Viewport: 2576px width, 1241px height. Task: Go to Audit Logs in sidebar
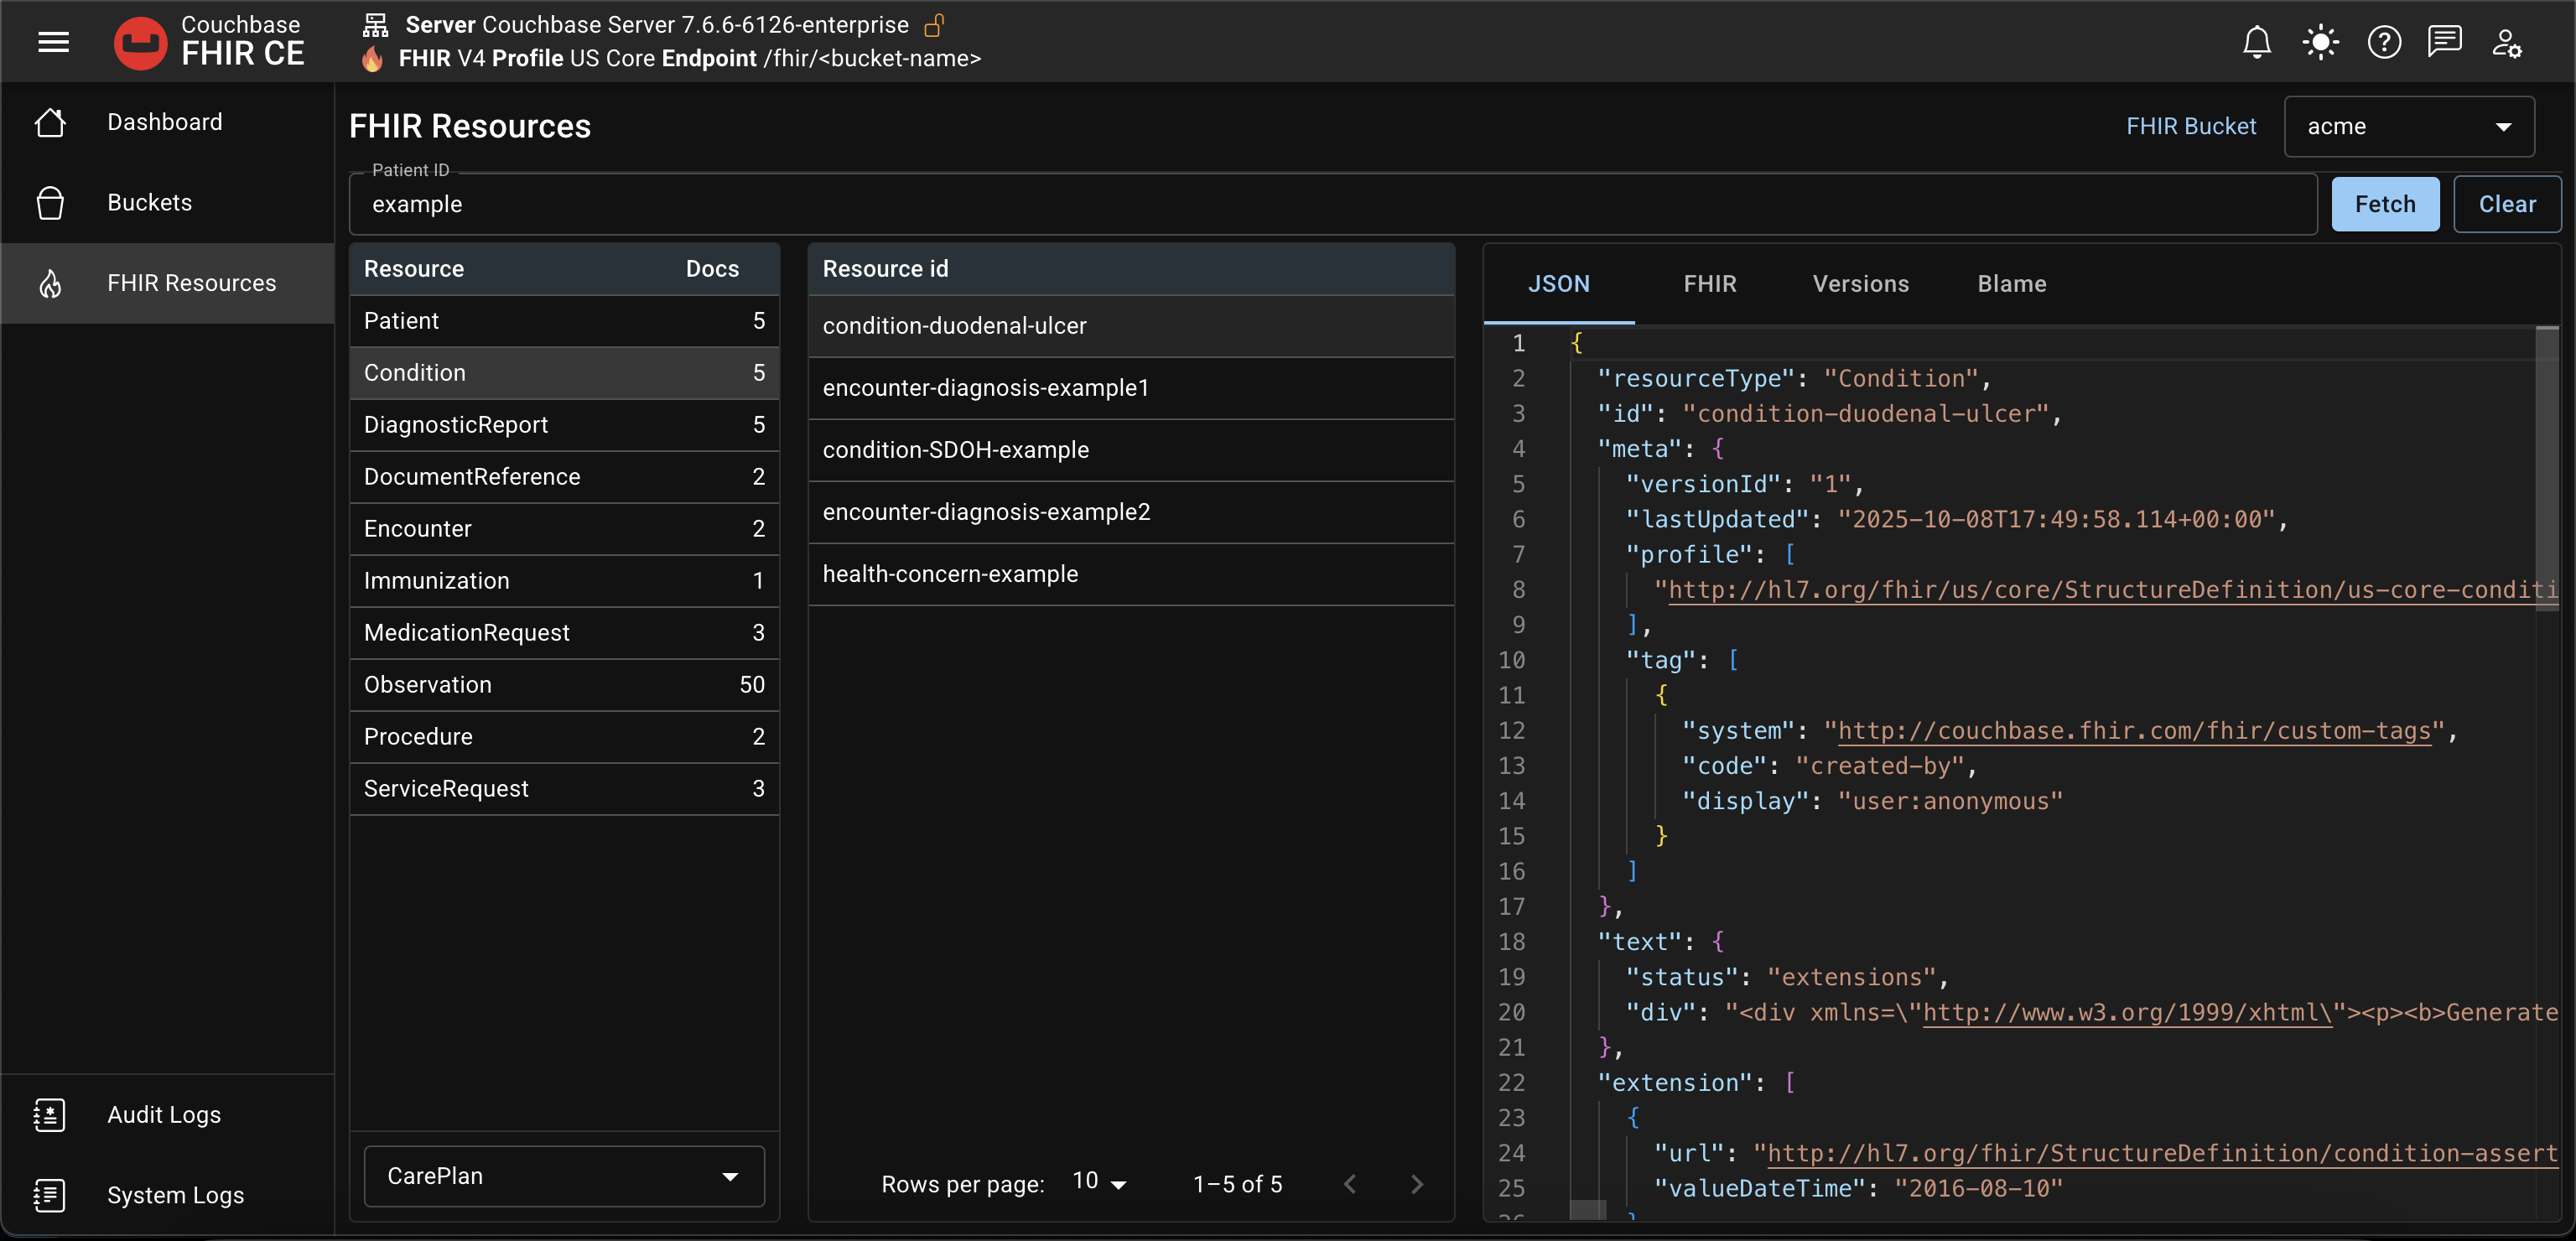(x=164, y=1114)
